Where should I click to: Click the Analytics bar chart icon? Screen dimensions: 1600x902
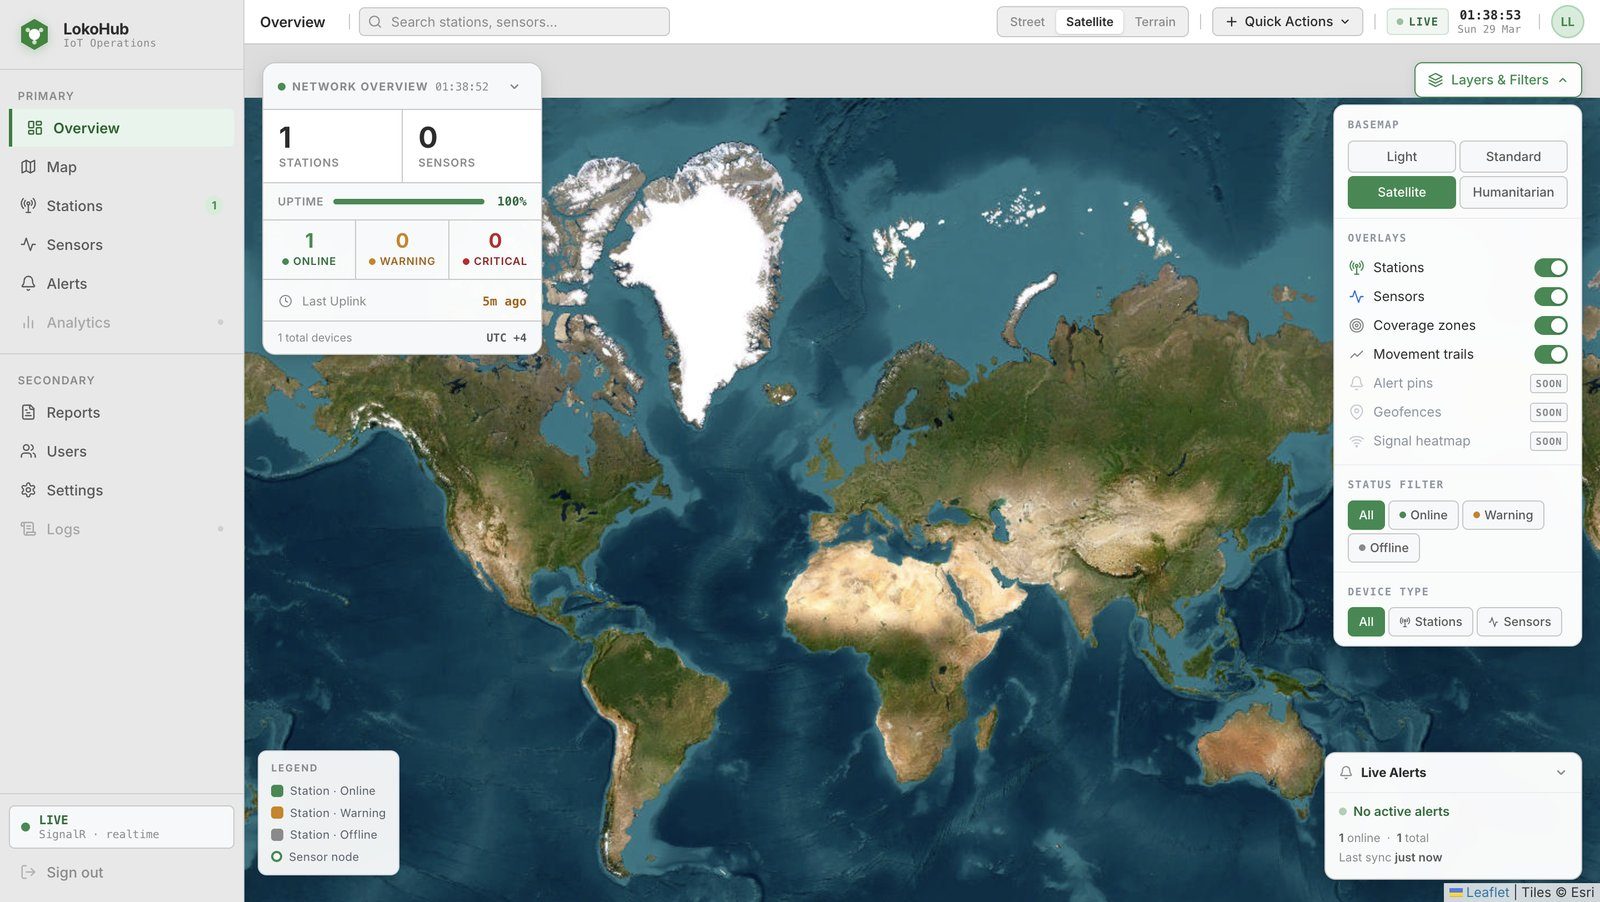coord(28,323)
